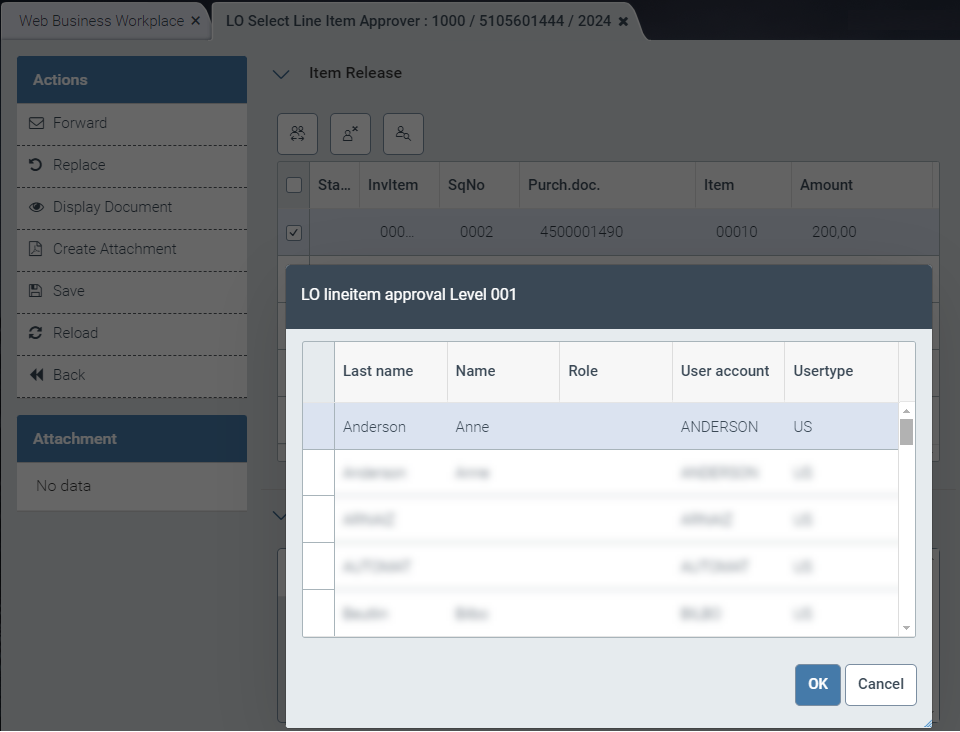Click the Save floppy disk icon

point(36,291)
